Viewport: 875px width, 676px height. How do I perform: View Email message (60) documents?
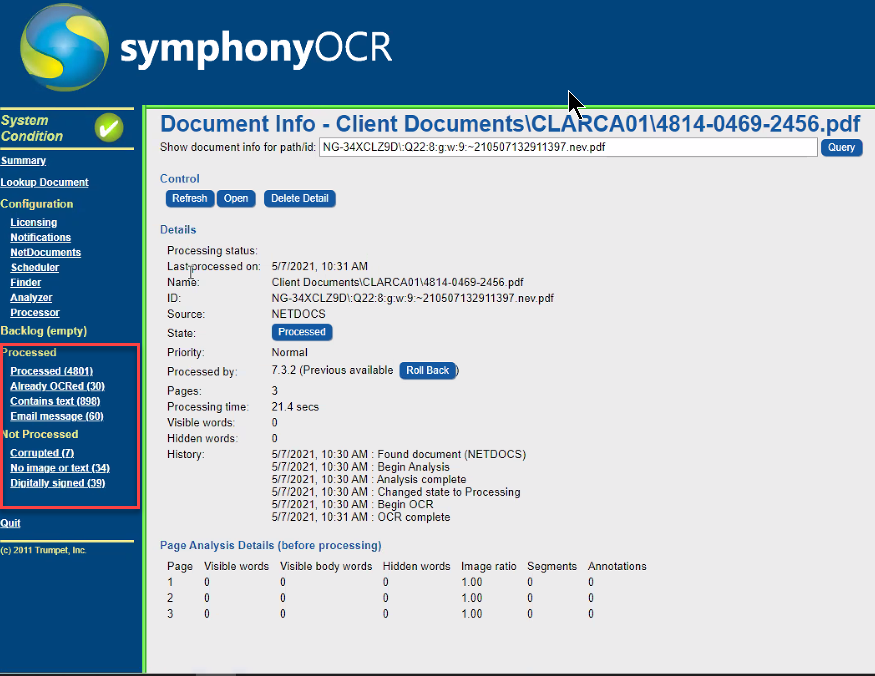pyautogui.click(x=57, y=416)
